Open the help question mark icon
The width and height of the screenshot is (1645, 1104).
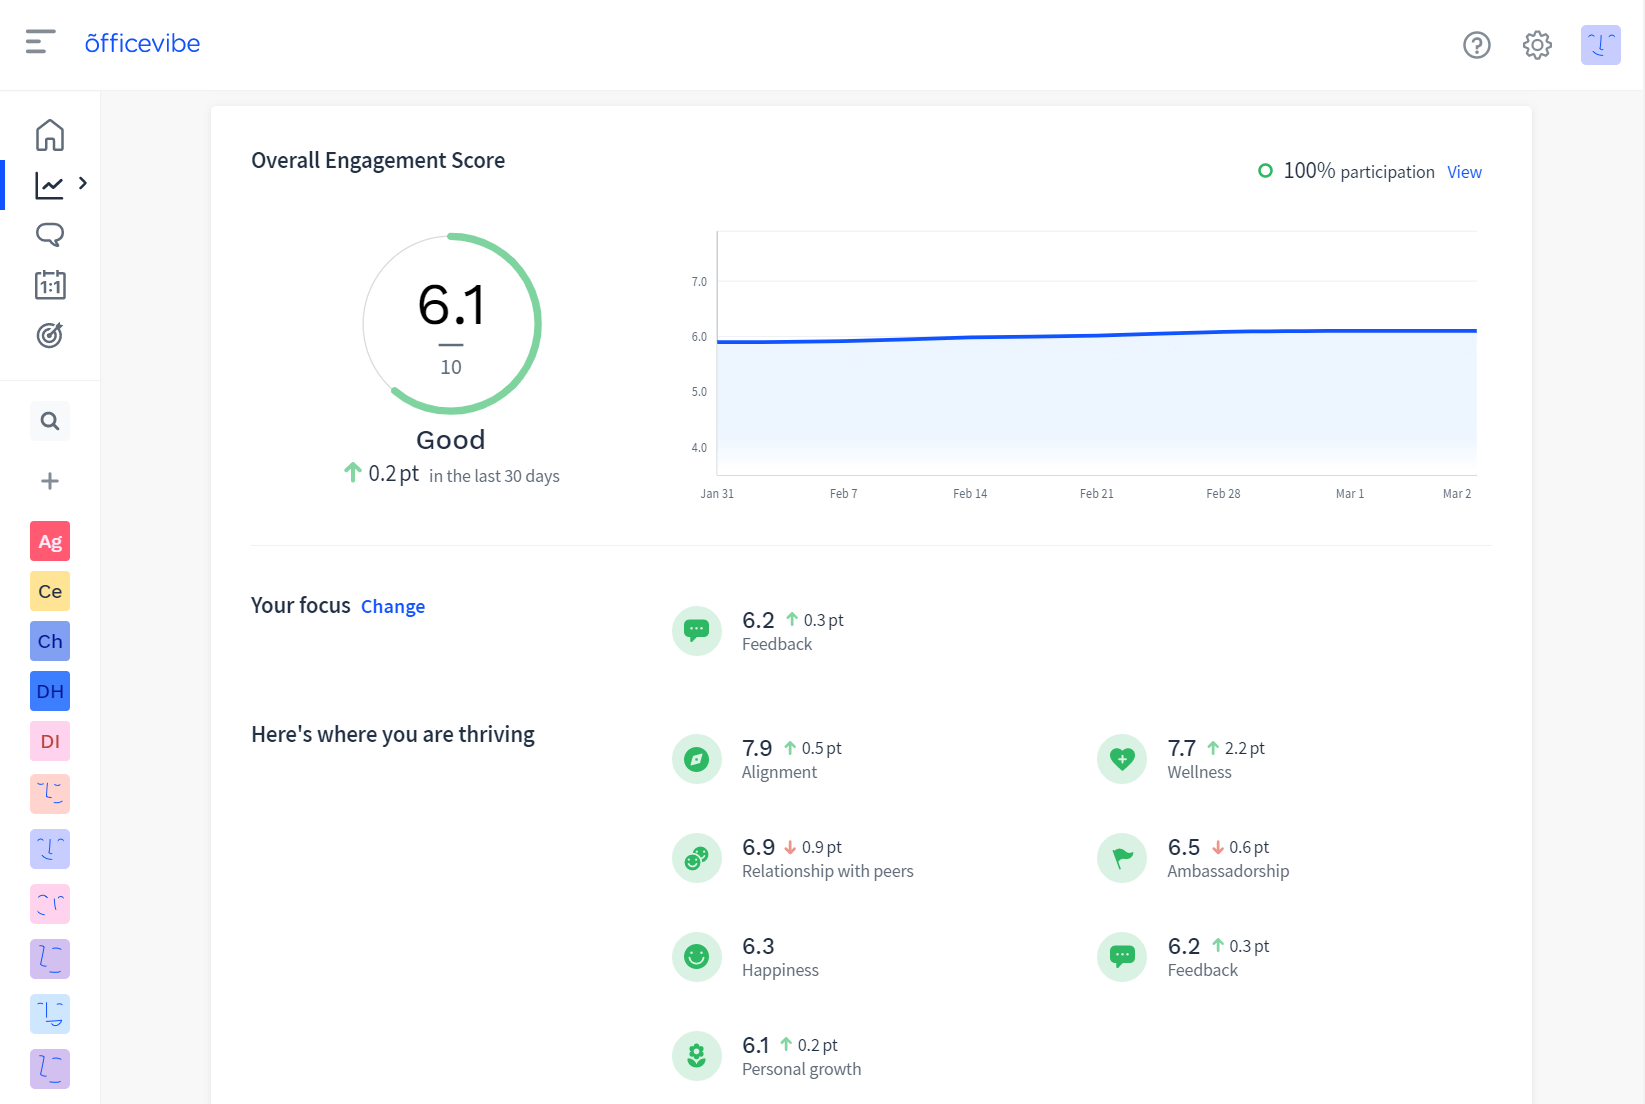(x=1476, y=45)
